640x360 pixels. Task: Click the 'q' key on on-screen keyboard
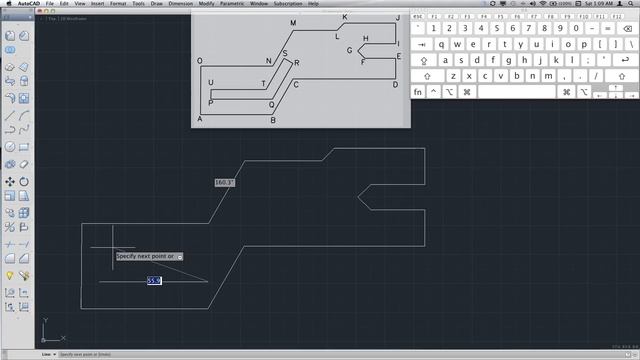tap(441, 44)
